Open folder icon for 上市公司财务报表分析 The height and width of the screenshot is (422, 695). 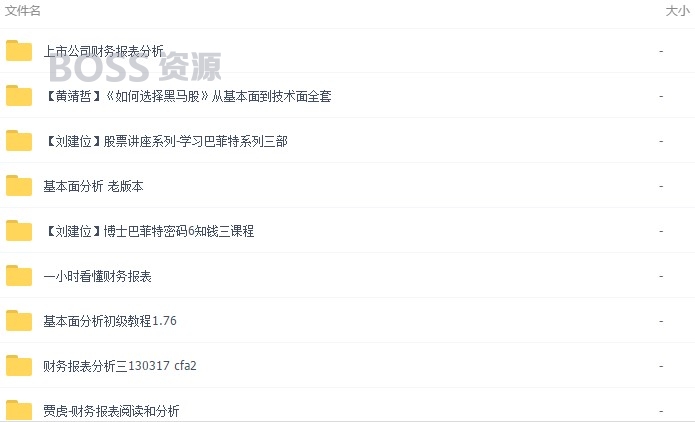19,51
